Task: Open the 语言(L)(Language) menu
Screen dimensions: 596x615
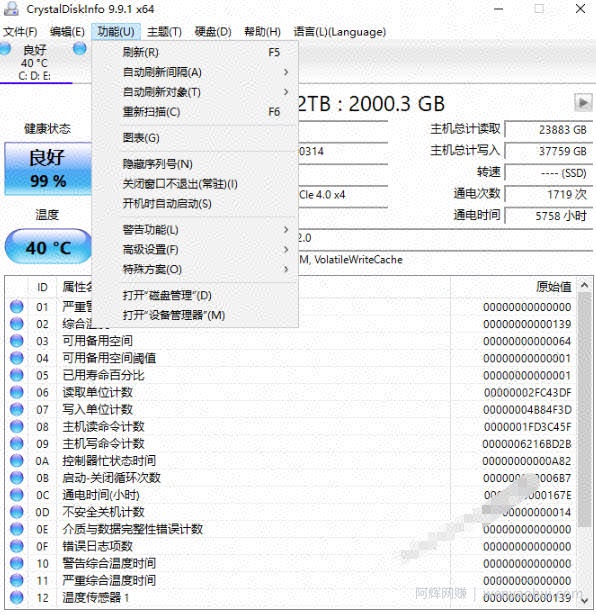Action: click(340, 32)
